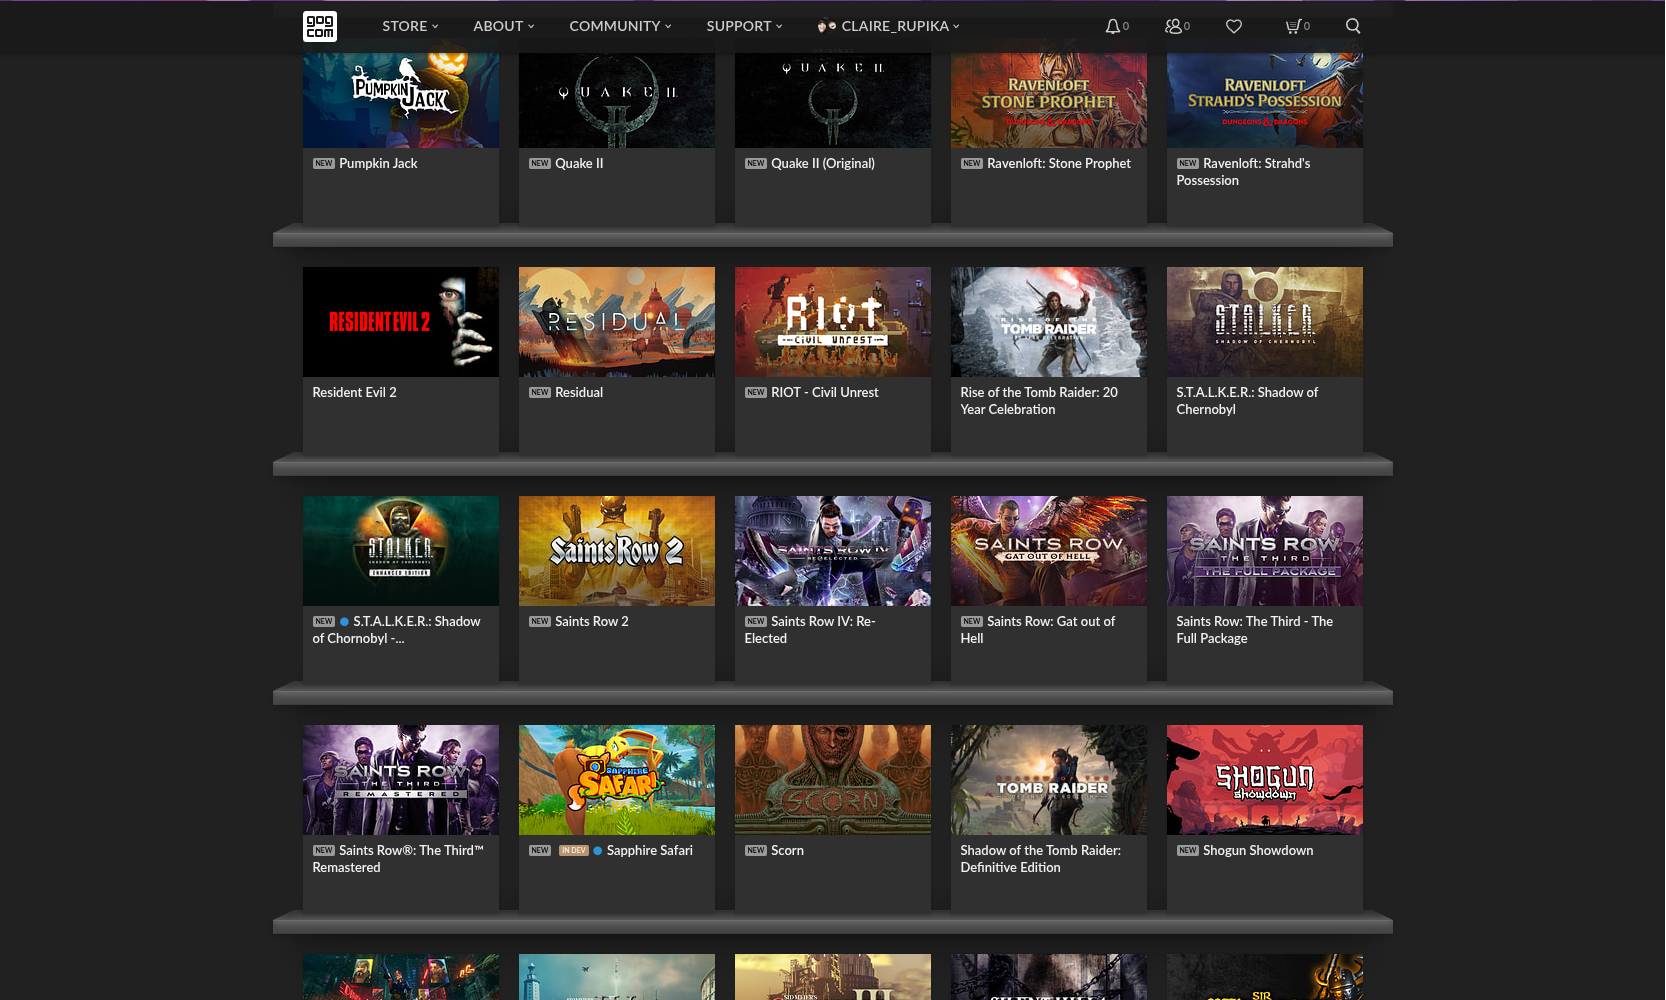Click Shadow of the Tomb Raider title
Screen dimensions: 1666x1000
pos(1040,859)
